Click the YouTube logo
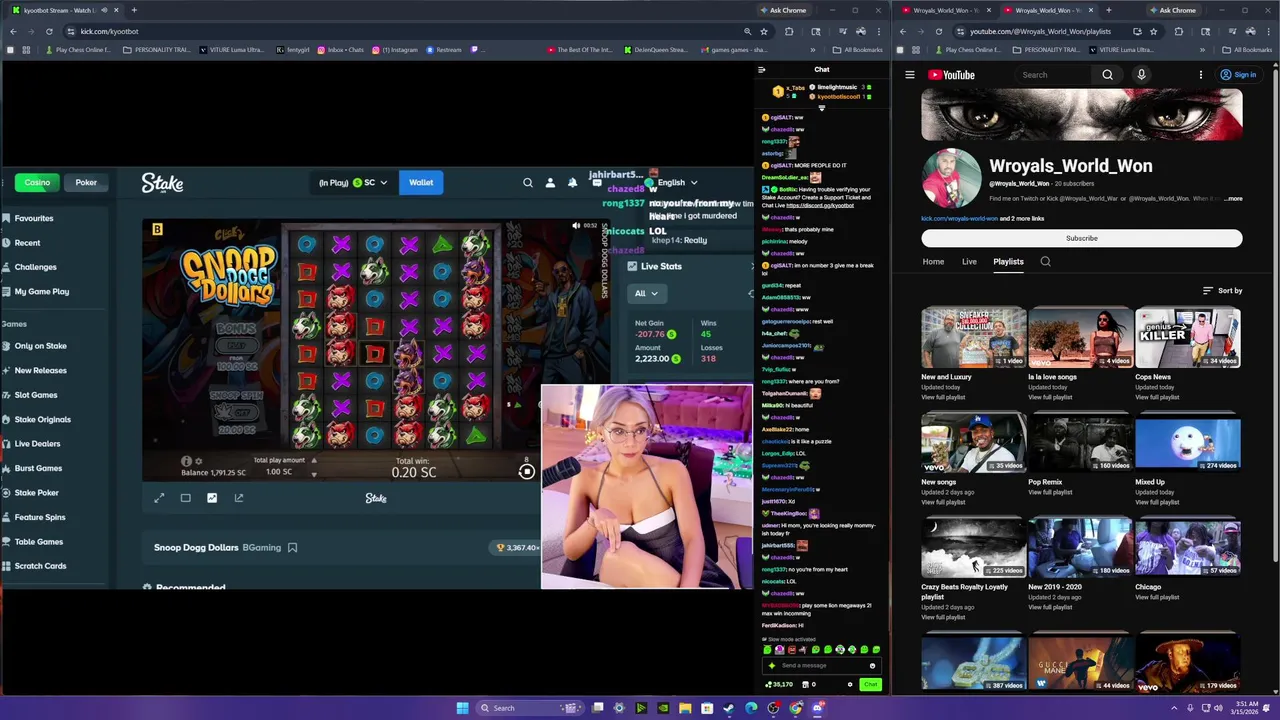This screenshot has width=1280, height=720. tap(951, 75)
